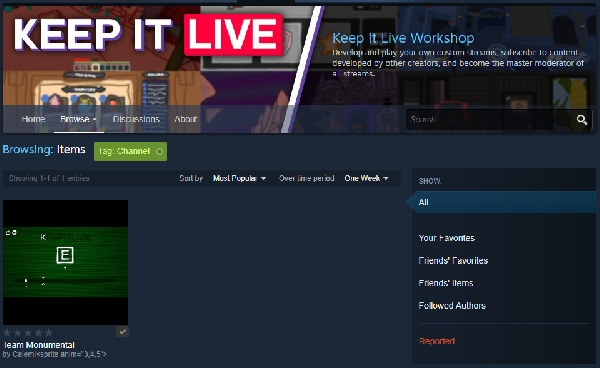Click the search magnifier icon
The width and height of the screenshot is (600, 368).
coord(582,120)
